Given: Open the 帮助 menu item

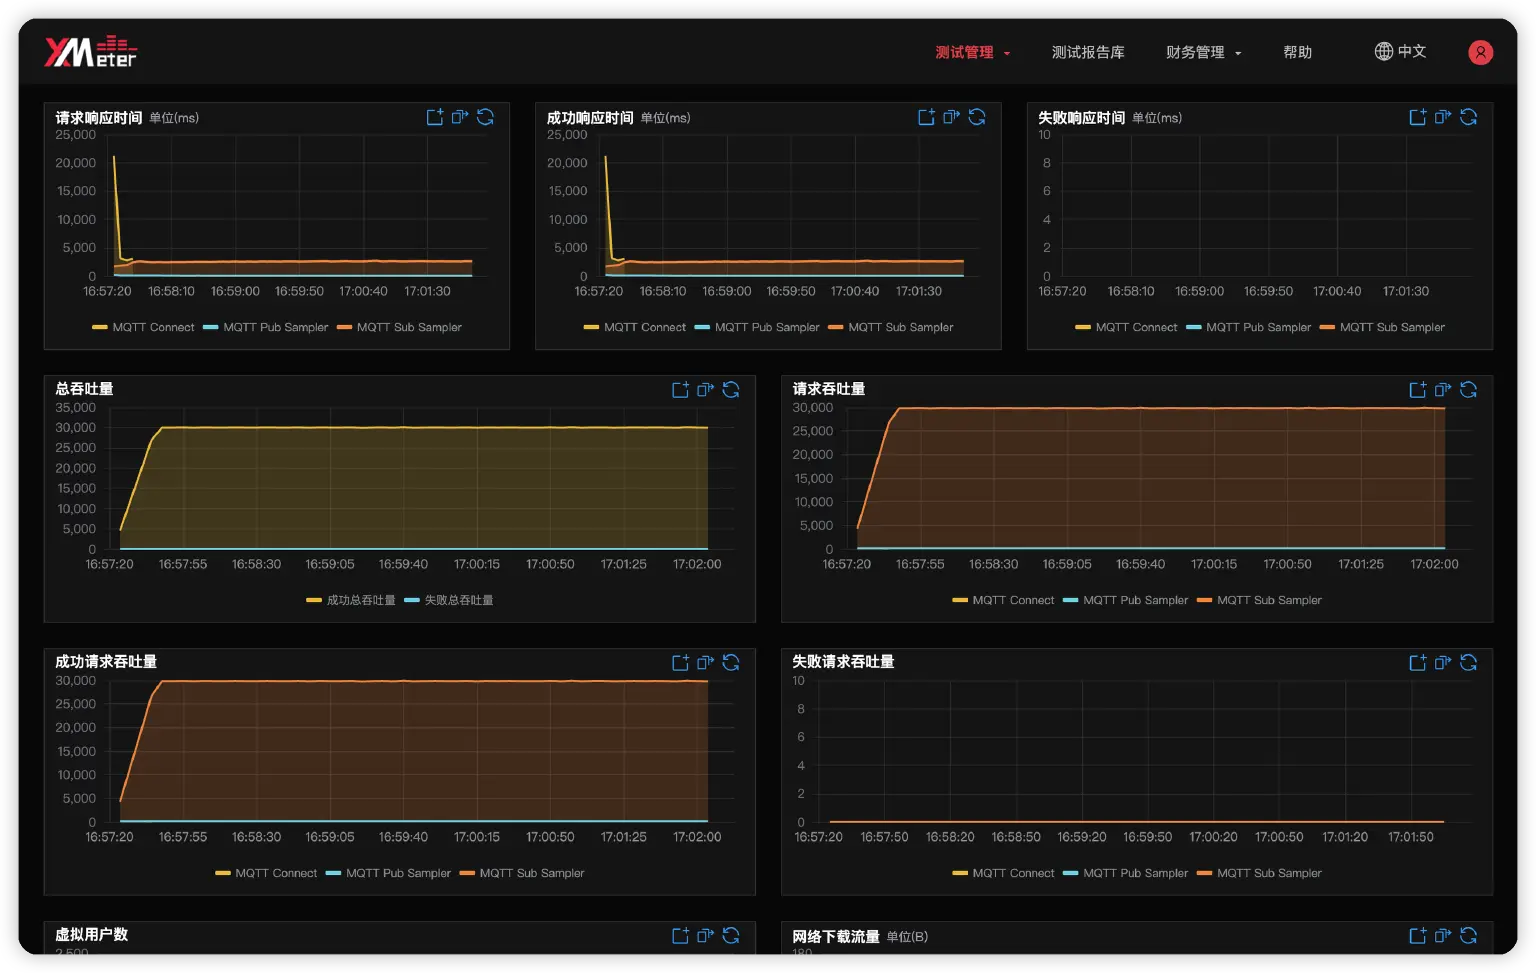Looking at the screenshot, I should 1297,52.
